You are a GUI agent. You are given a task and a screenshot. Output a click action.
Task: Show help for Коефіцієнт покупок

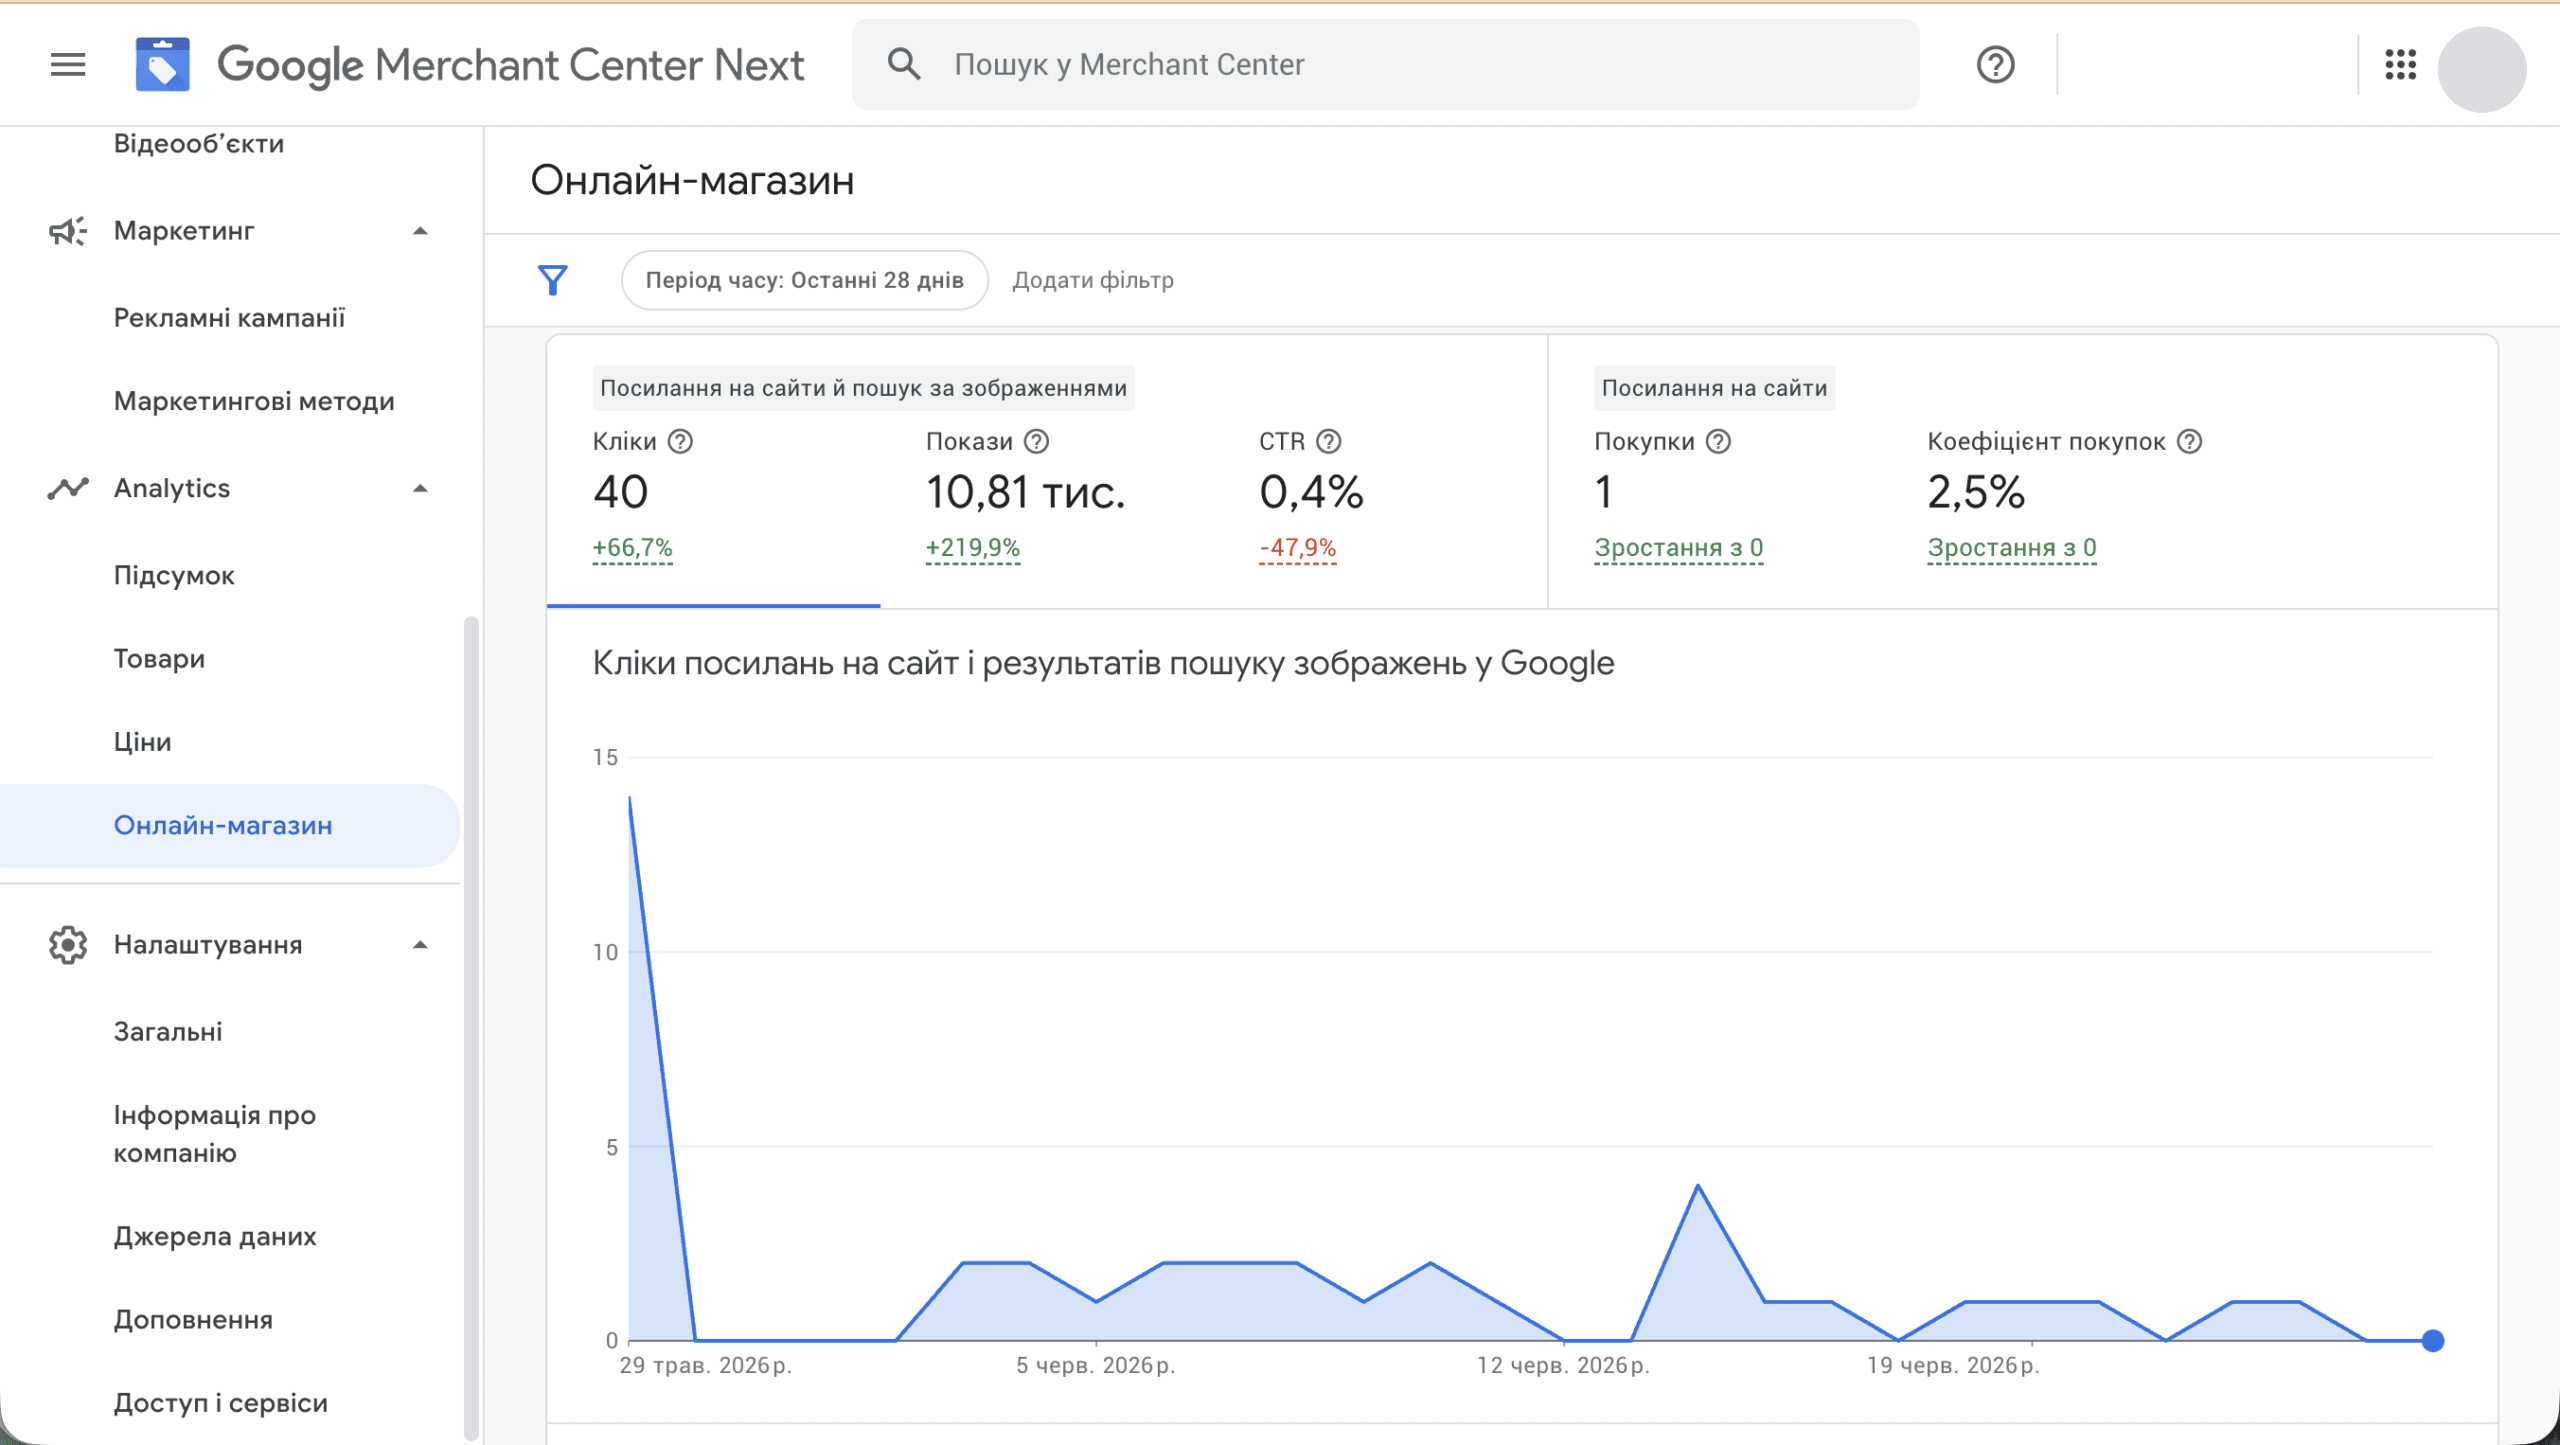pyautogui.click(x=2189, y=441)
